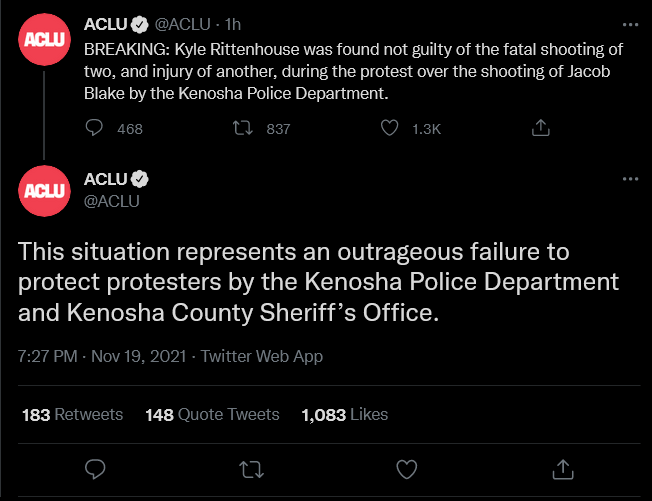Retweet the BREAKING Kyle Rittenhouse tweet
Screen dimensions: 652x501
(x=241, y=128)
